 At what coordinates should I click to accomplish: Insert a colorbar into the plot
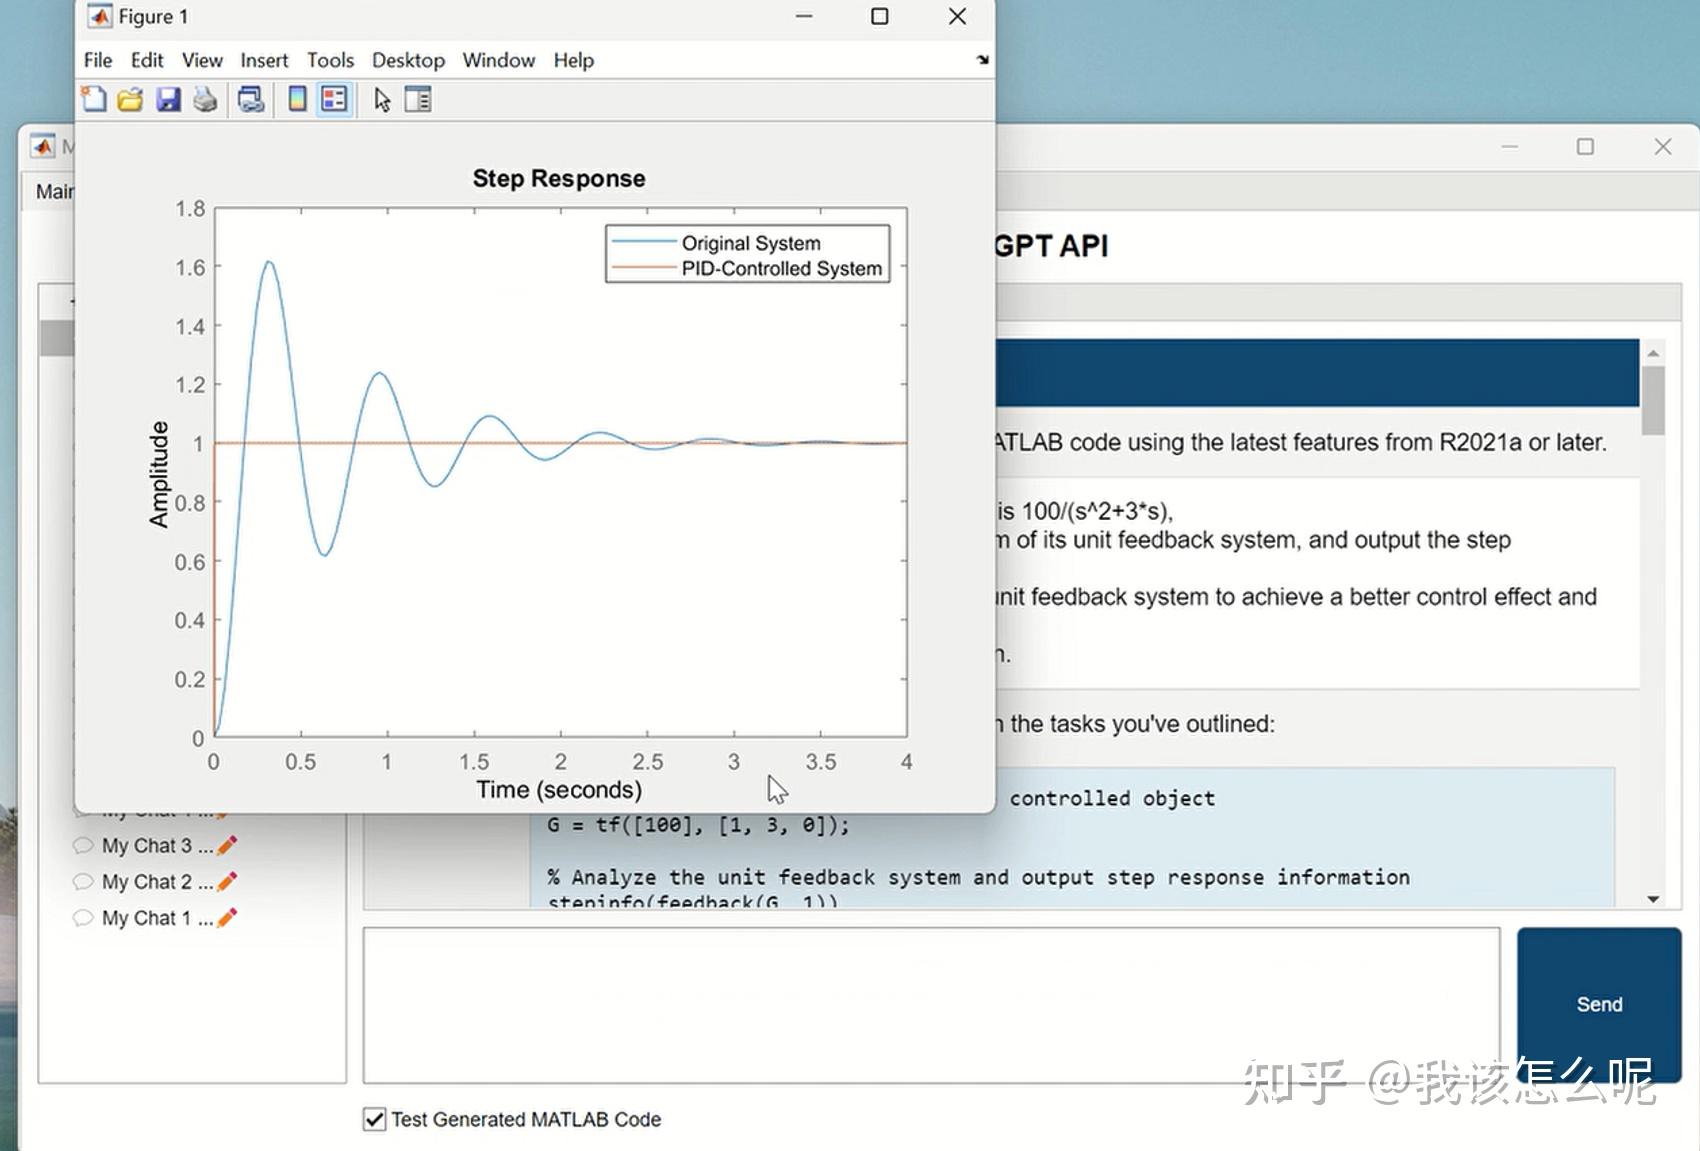[296, 98]
